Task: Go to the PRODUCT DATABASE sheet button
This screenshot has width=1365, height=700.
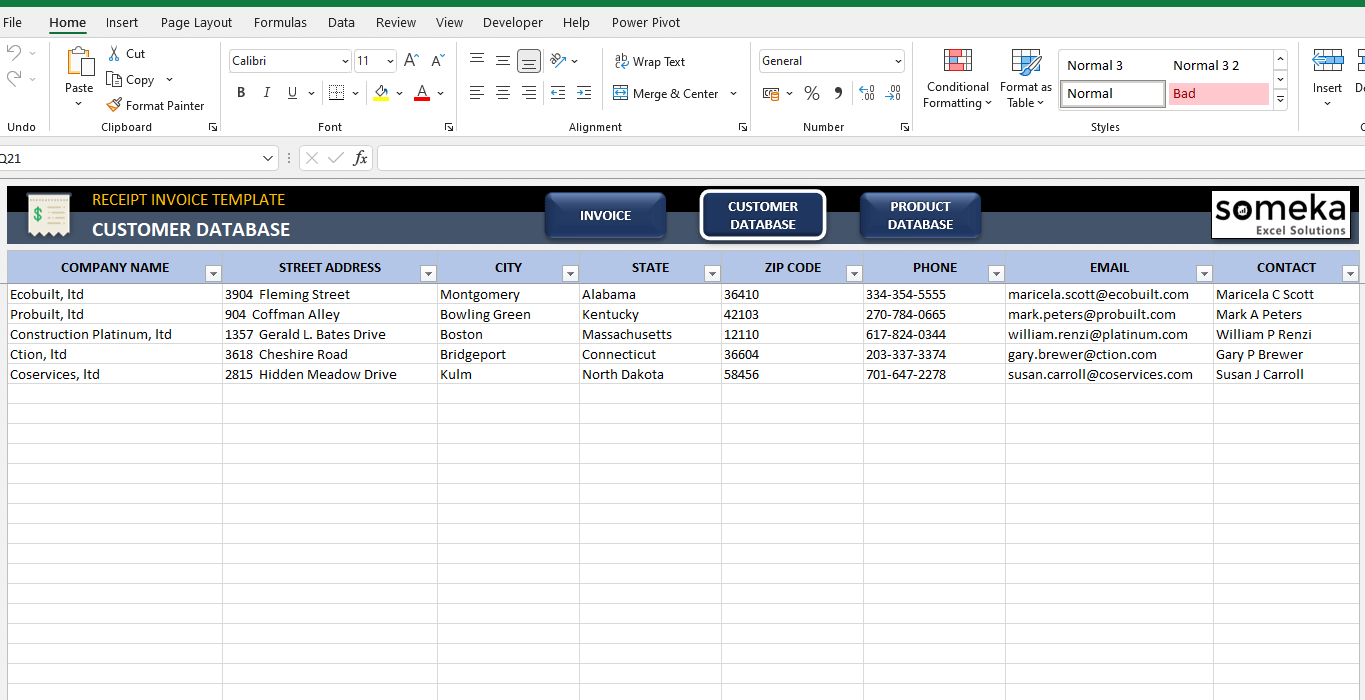Action: (x=920, y=215)
